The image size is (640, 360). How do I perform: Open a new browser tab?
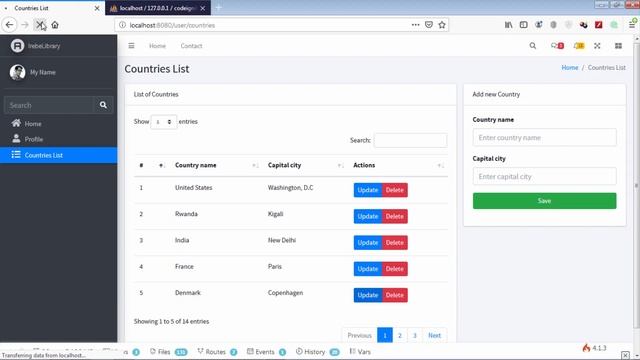point(218,8)
